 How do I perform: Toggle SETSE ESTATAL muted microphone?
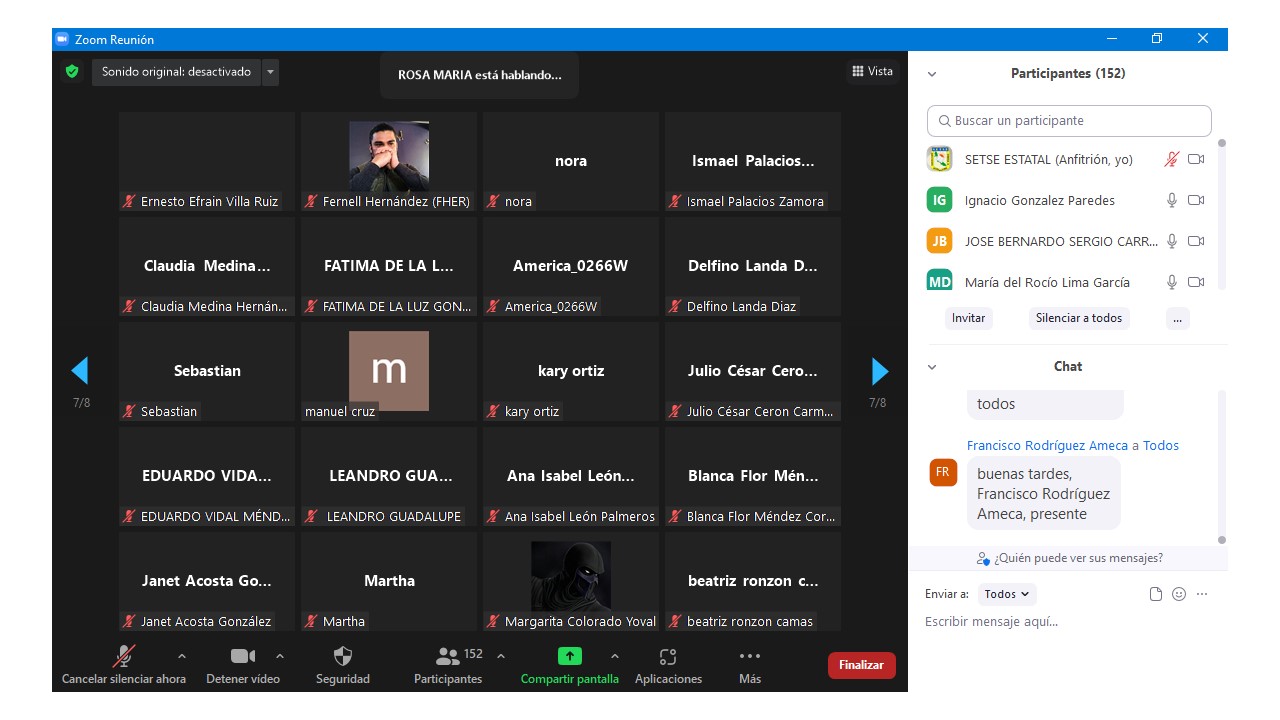[1172, 159]
